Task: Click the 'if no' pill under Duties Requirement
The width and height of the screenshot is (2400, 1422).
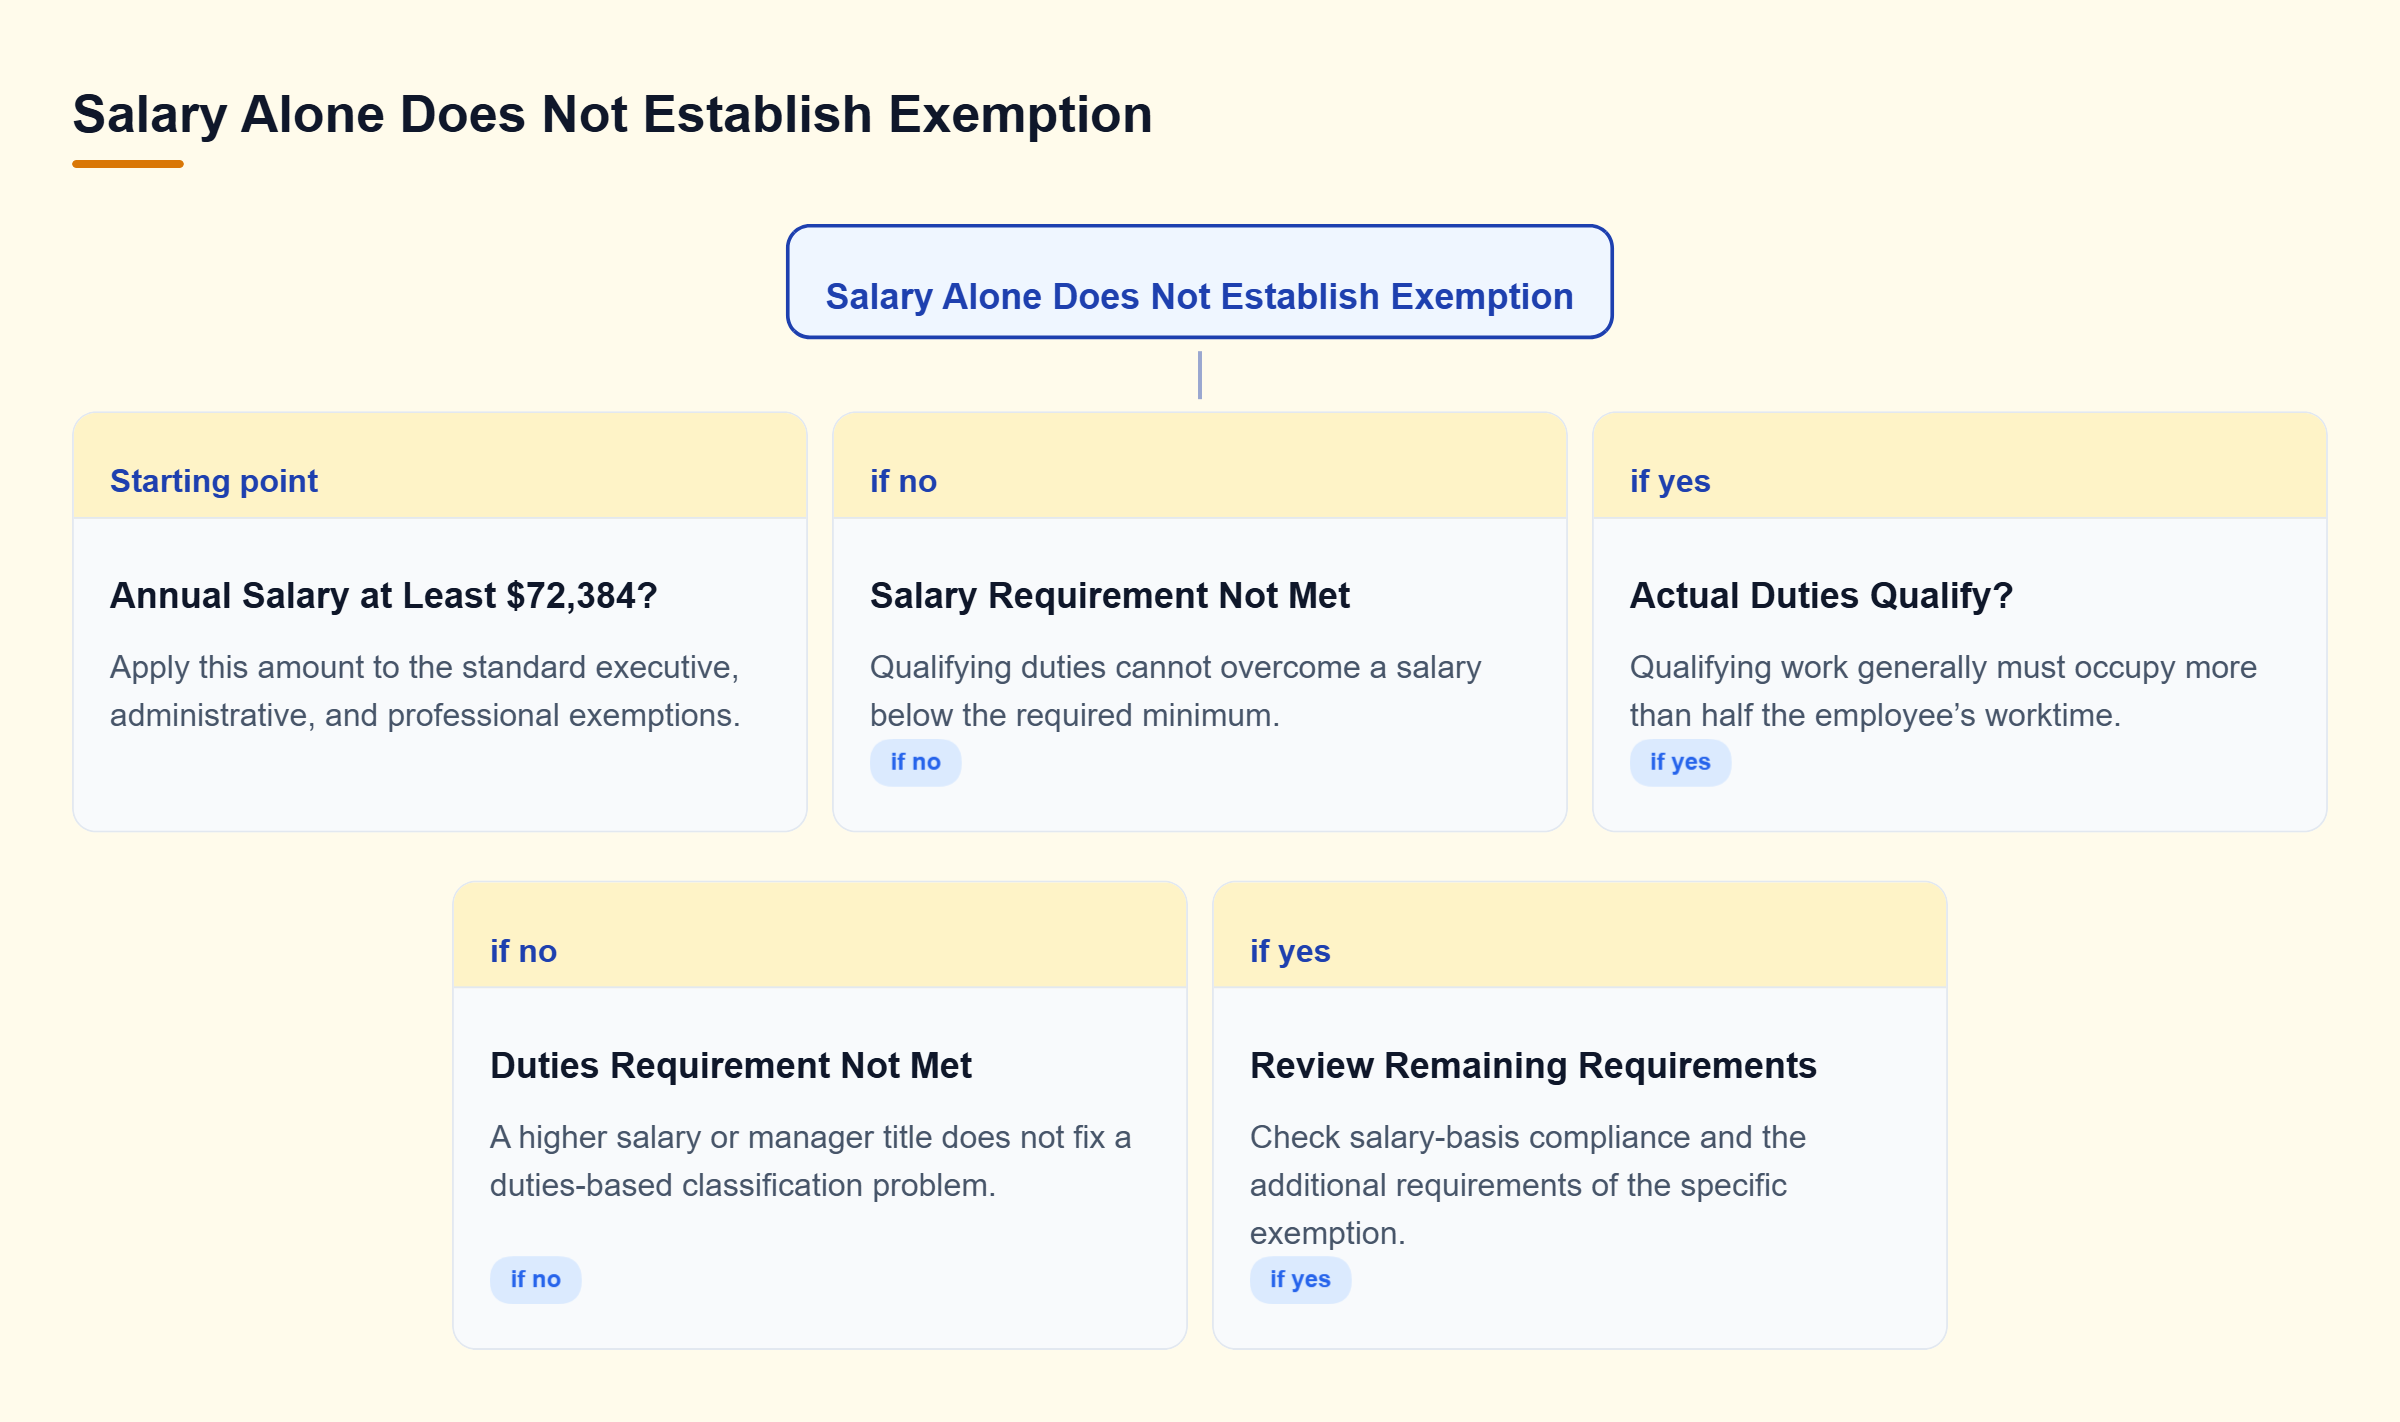Action: 535,1280
